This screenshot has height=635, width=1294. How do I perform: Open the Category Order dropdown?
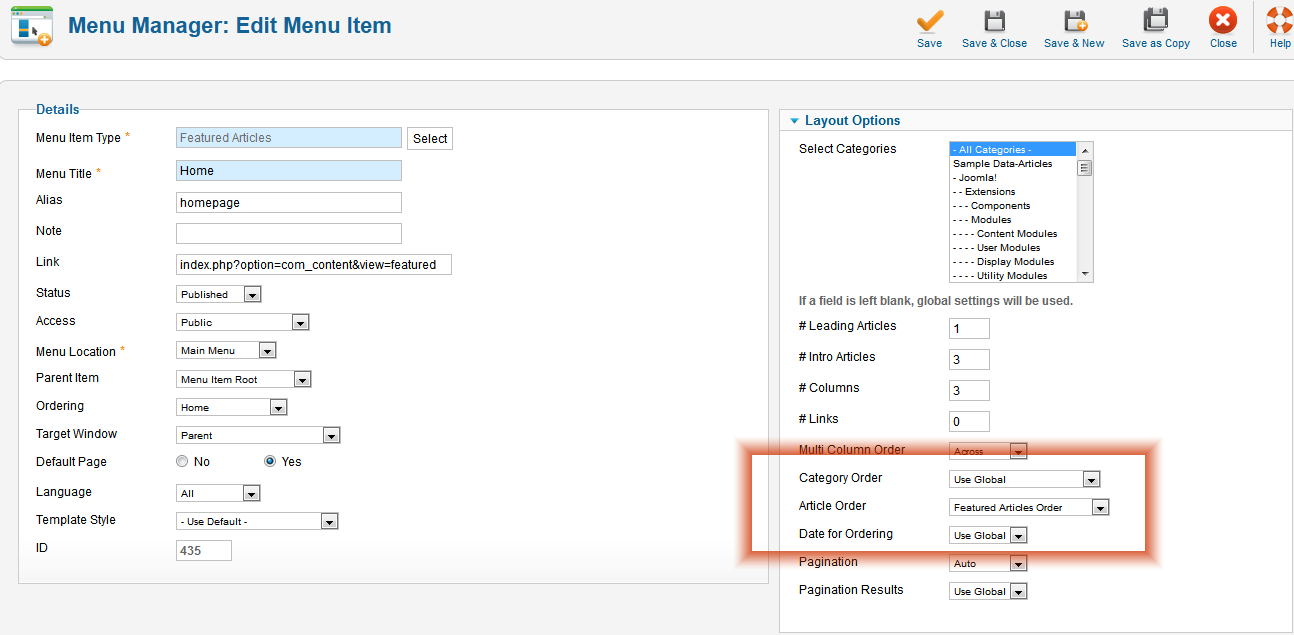[1024, 480]
